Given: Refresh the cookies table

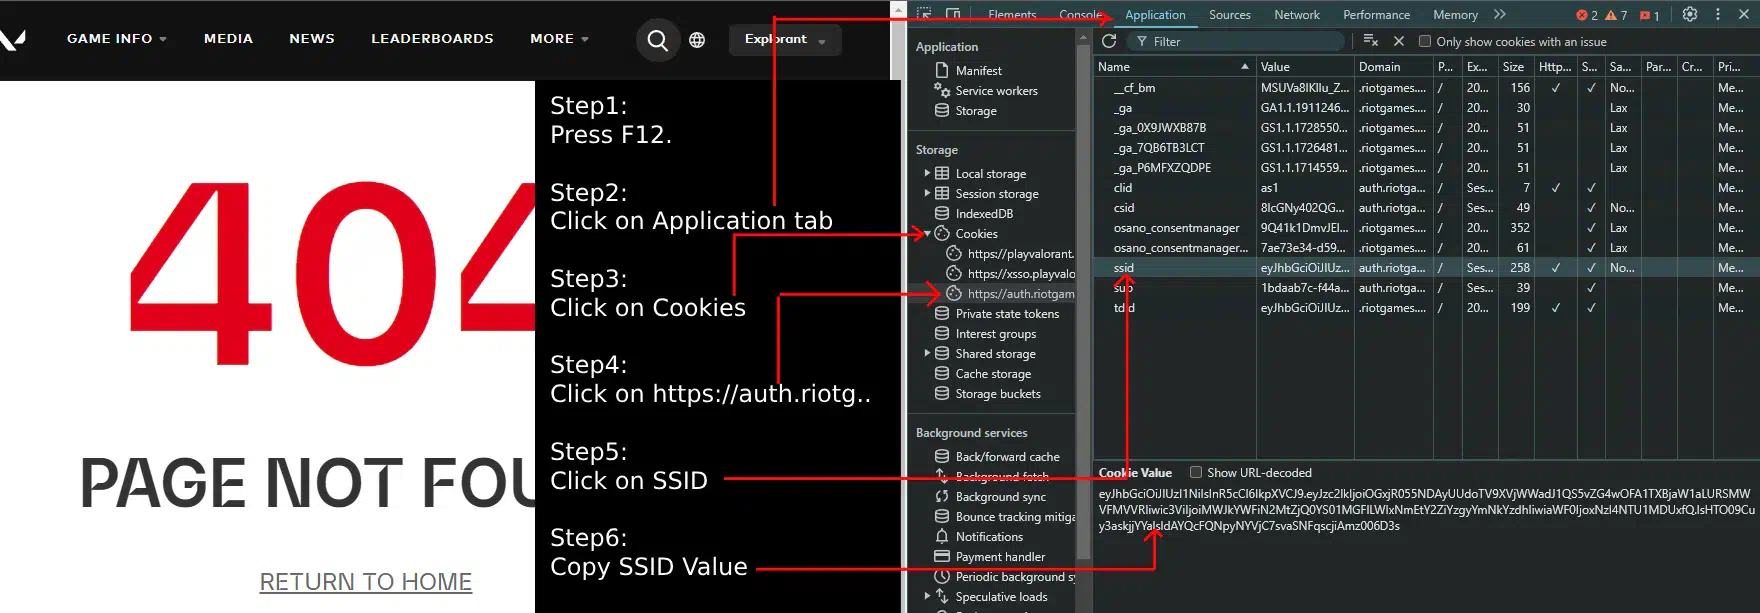Looking at the screenshot, I should pos(1109,41).
